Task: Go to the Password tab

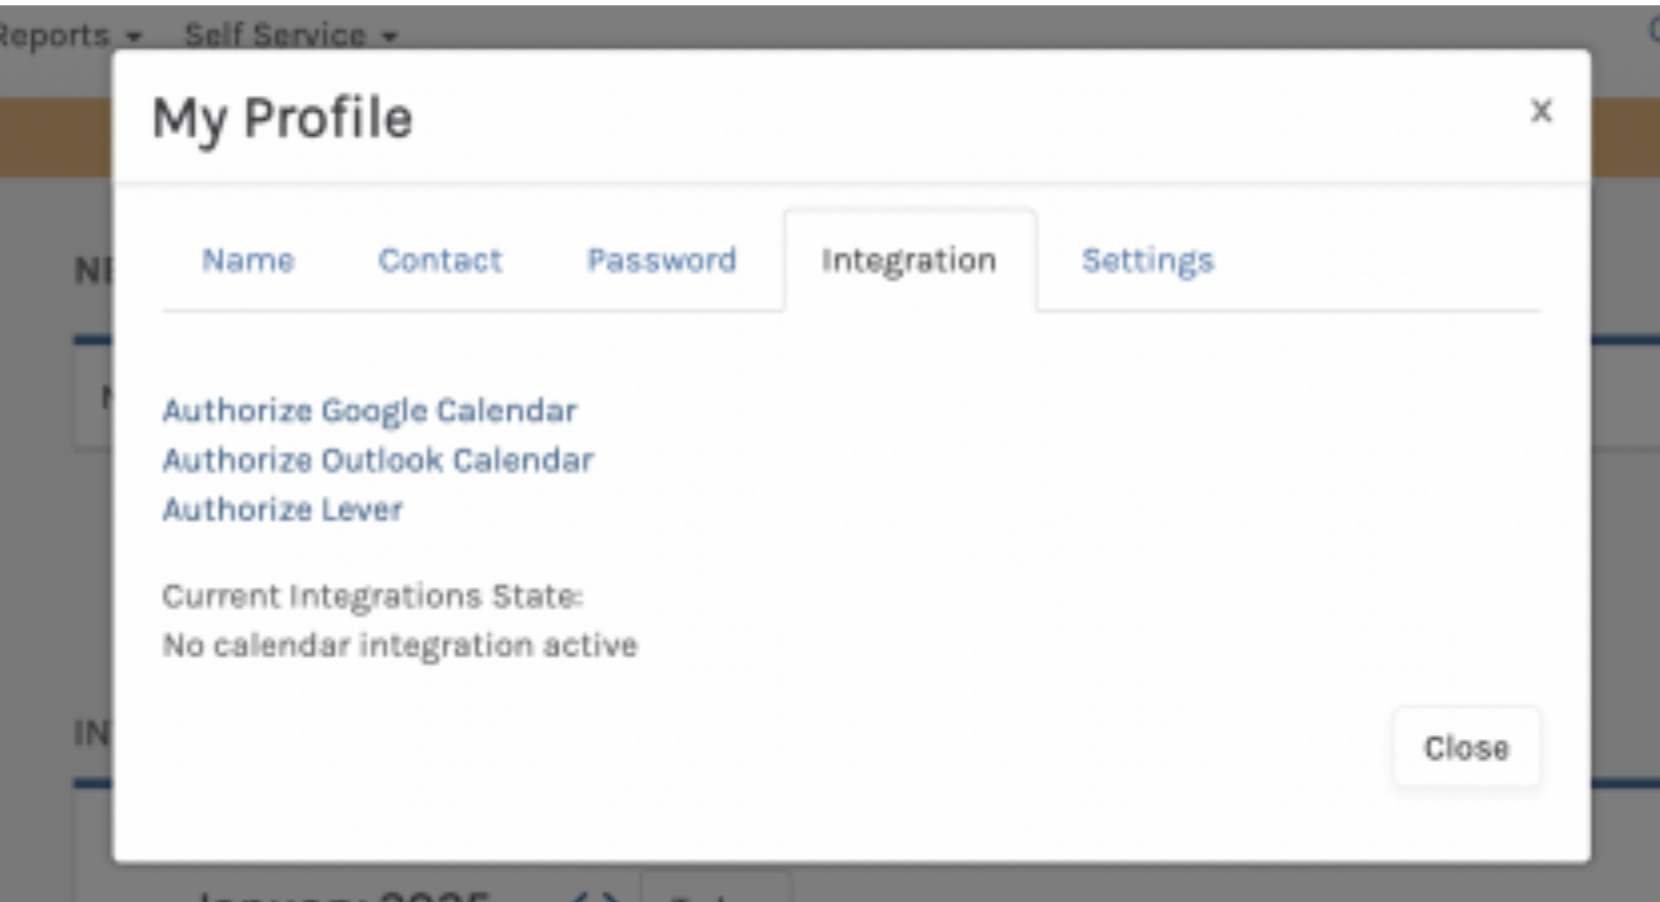Action: pos(661,260)
